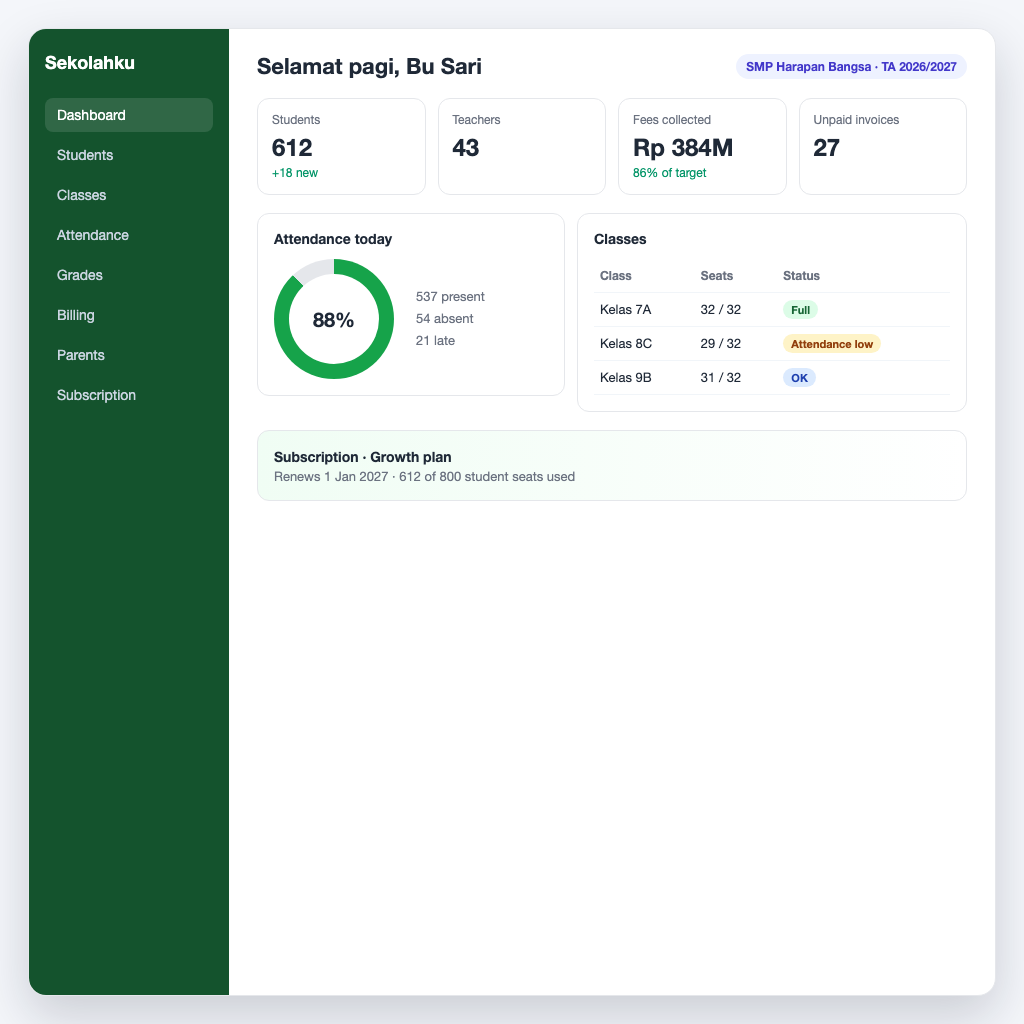Click the '31 / 32' seats value
The width and height of the screenshot is (1024, 1024).
click(x=720, y=377)
